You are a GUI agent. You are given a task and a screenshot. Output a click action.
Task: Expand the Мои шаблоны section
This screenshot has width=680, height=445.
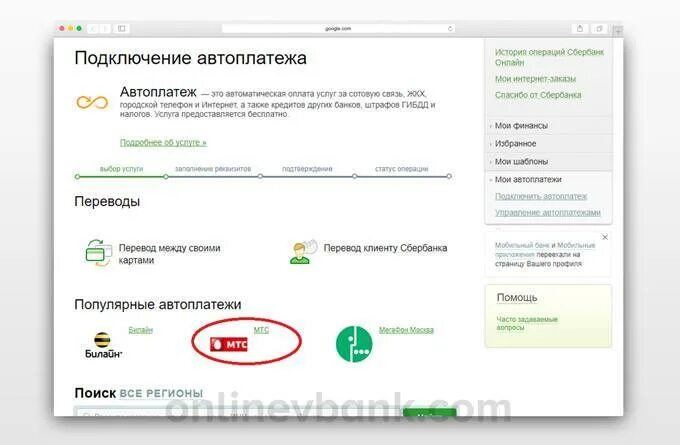pyautogui.click(x=521, y=161)
